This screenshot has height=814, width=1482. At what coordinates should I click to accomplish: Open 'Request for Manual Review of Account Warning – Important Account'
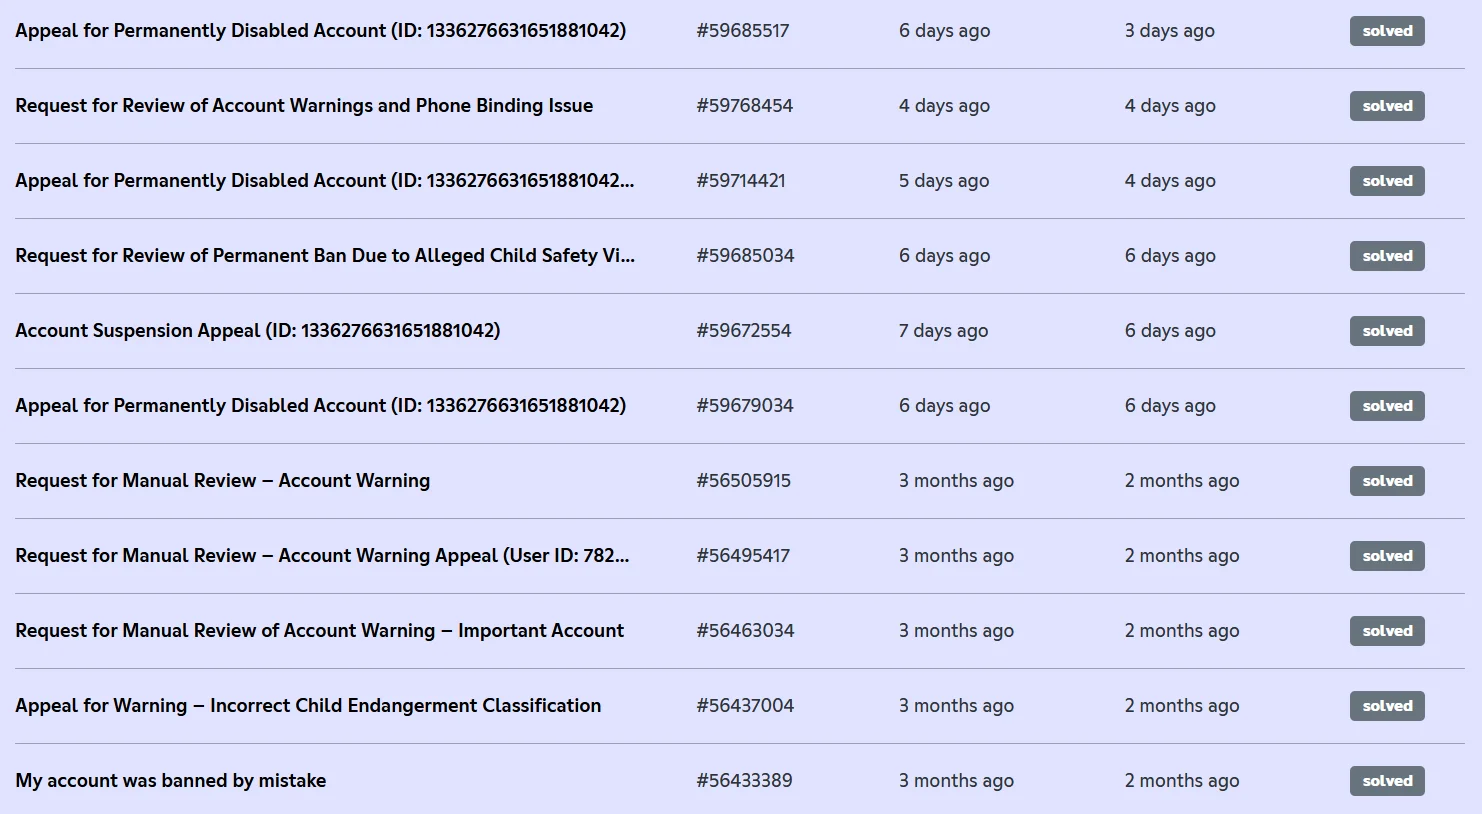point(319,631)
